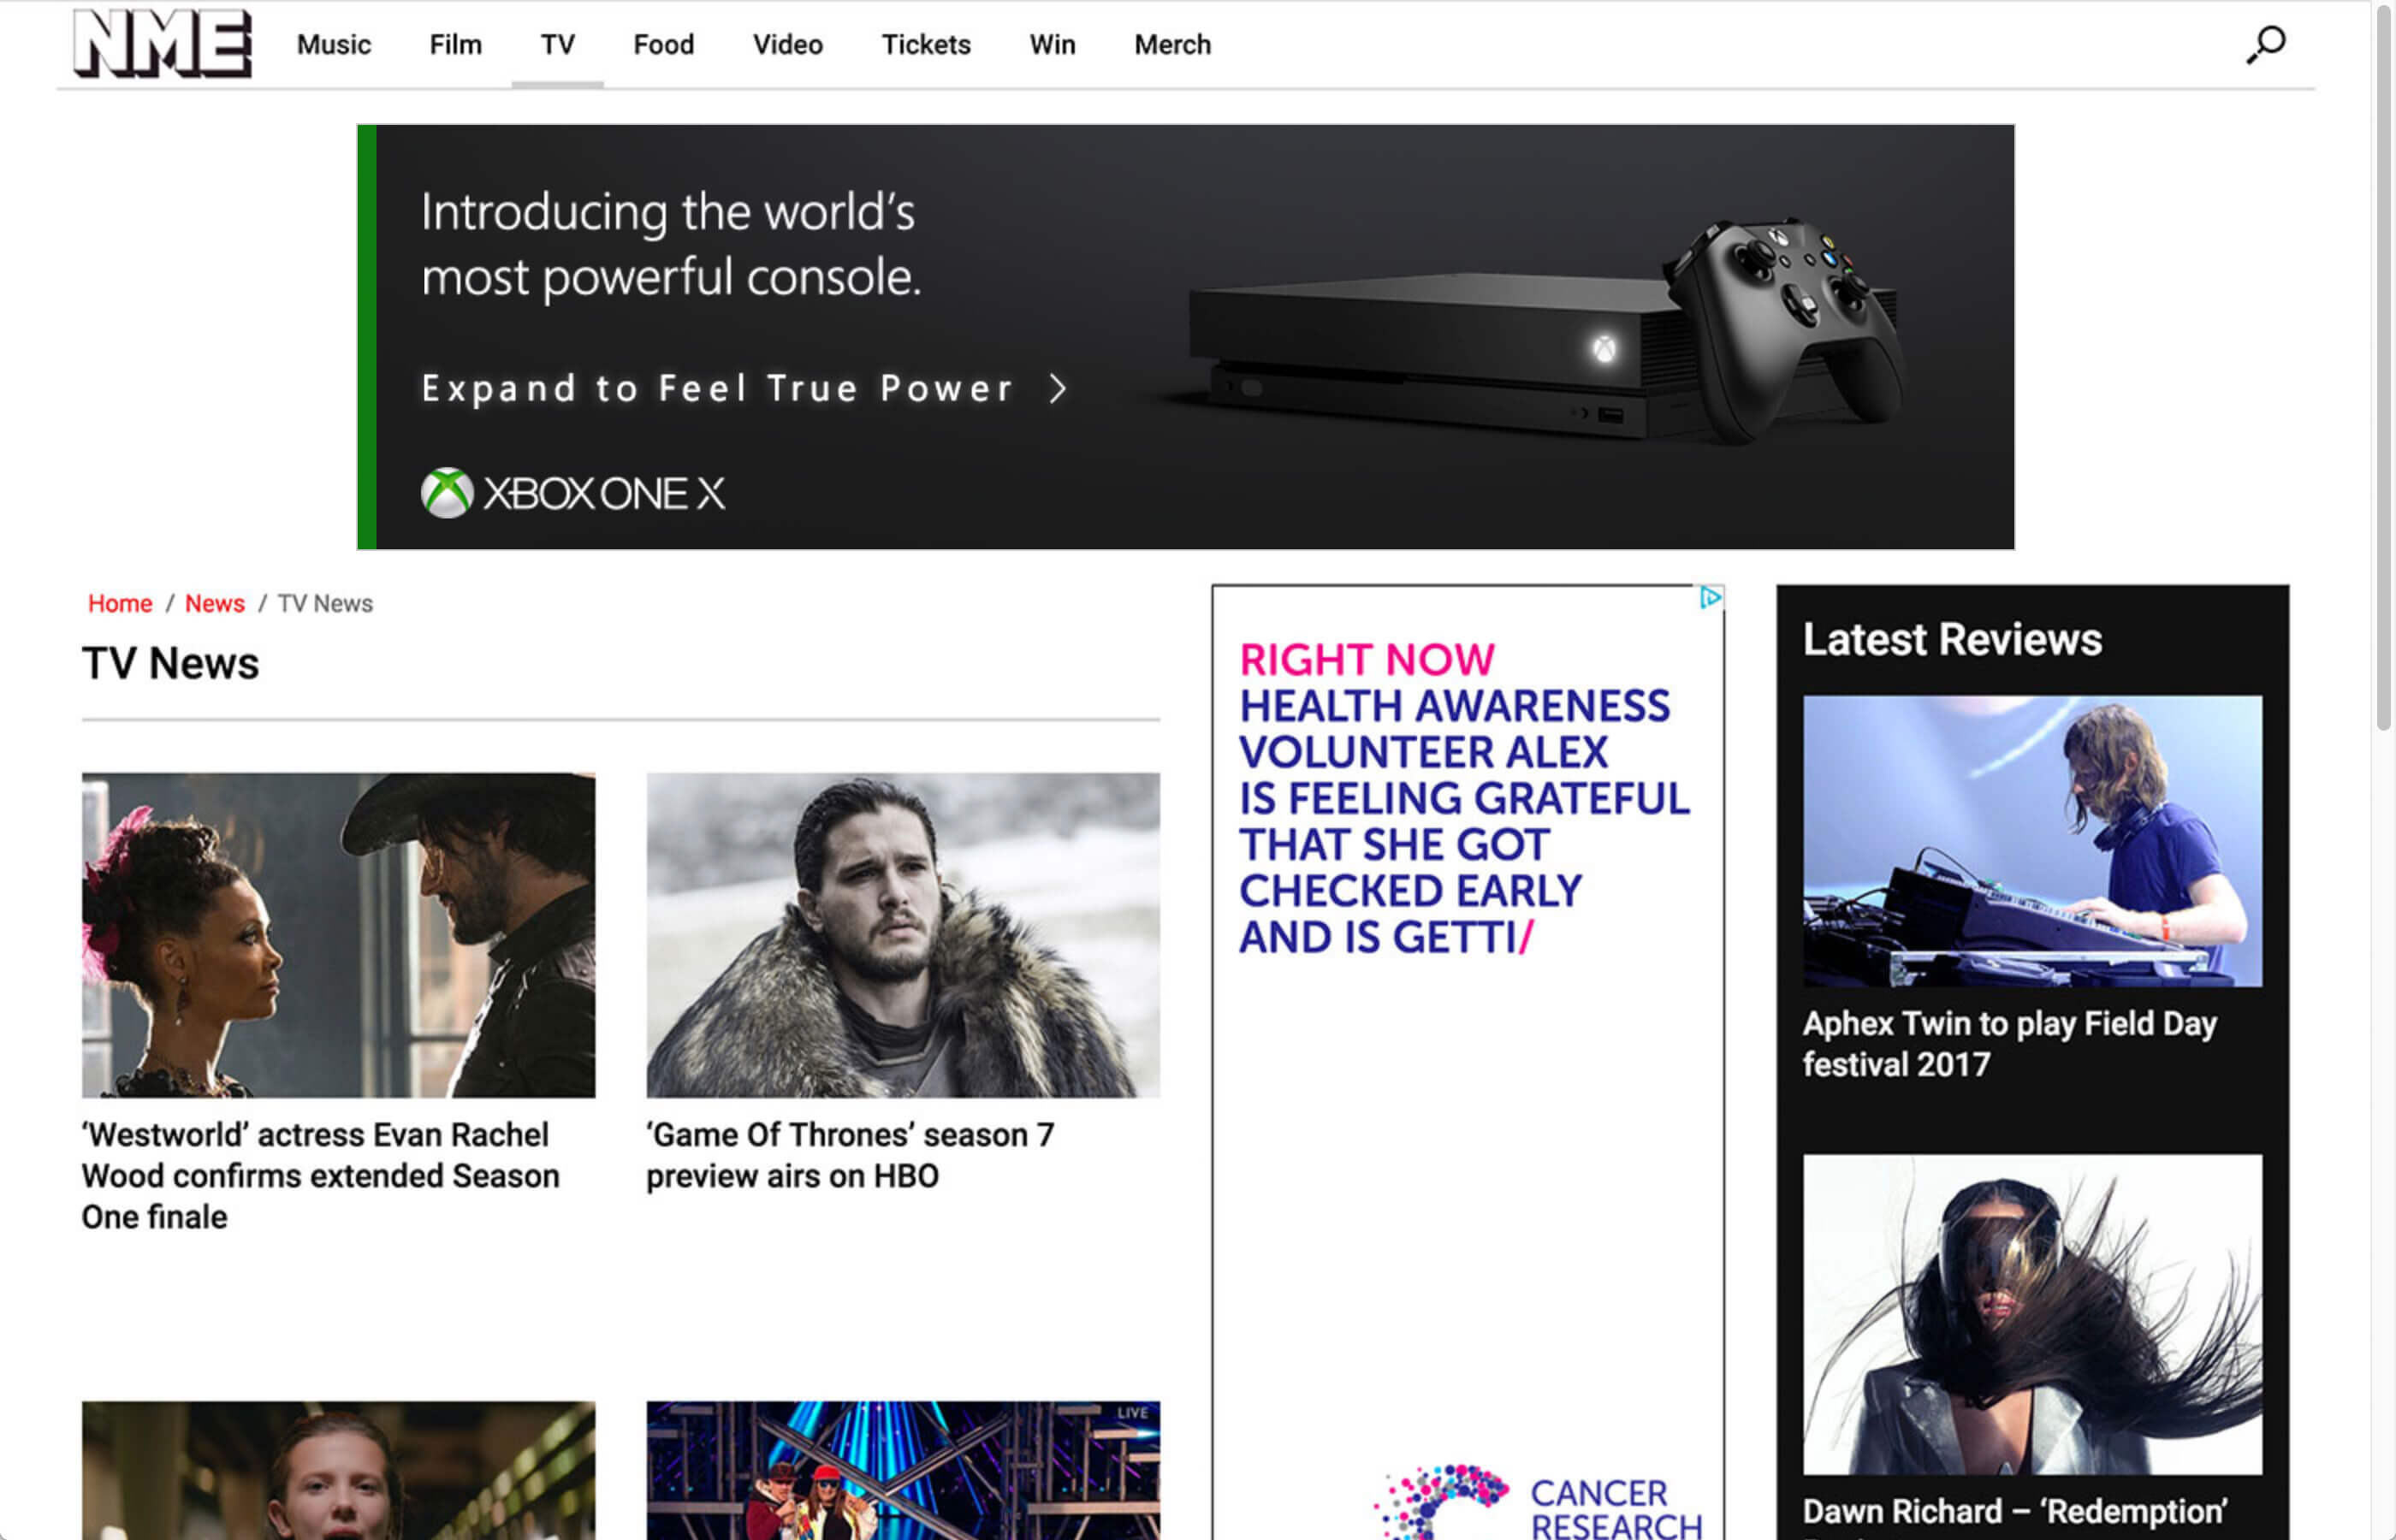Open the Game Of Thrones Jon Snow thumbnail
The width and height of the screenshot is (2396, 1540).
point(903,935)
